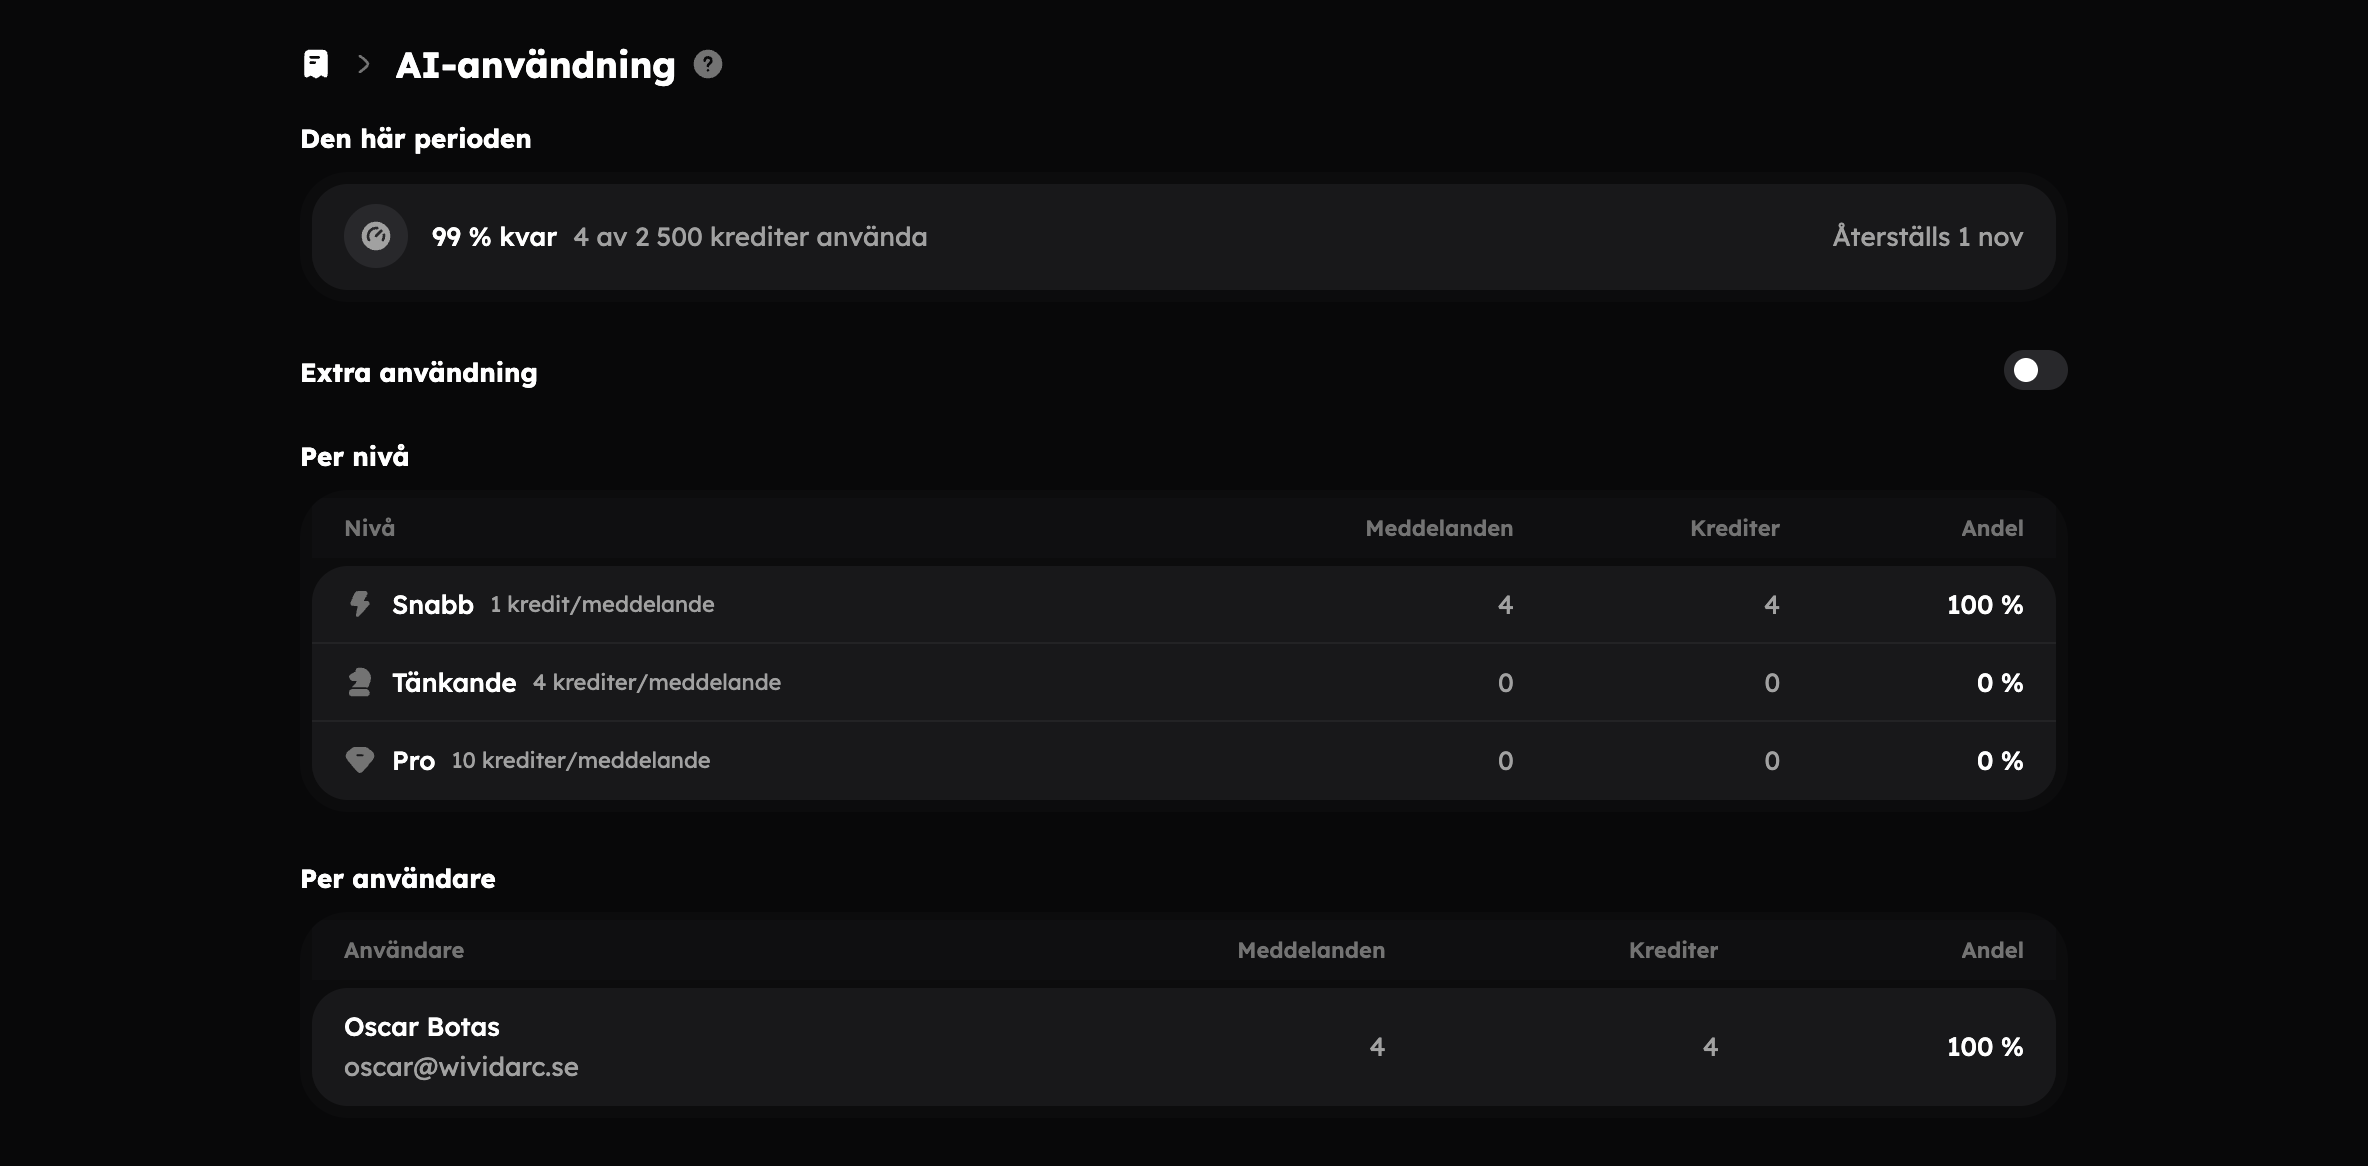The width and height of the screenshot is (2368, 1166).
Task: Click the email oscar@wividarc.se
Action: click(461, 1067)
